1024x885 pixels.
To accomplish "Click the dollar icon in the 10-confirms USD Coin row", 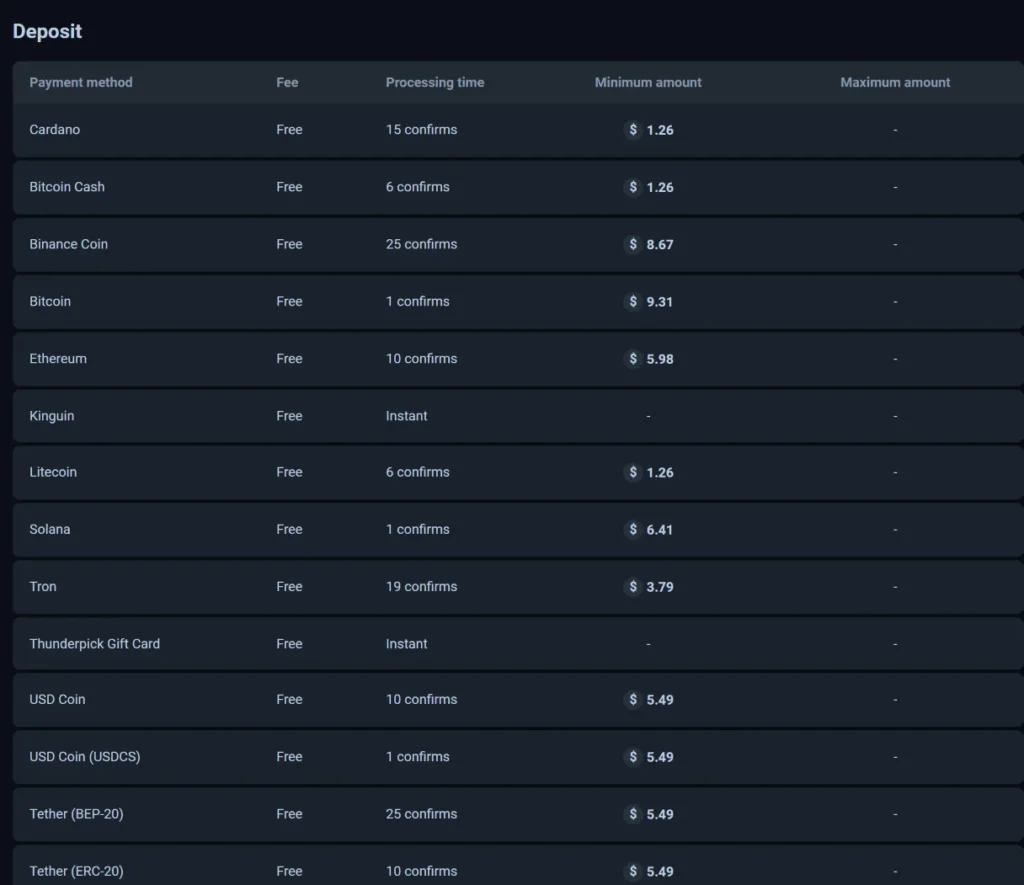I will point(633,700).
